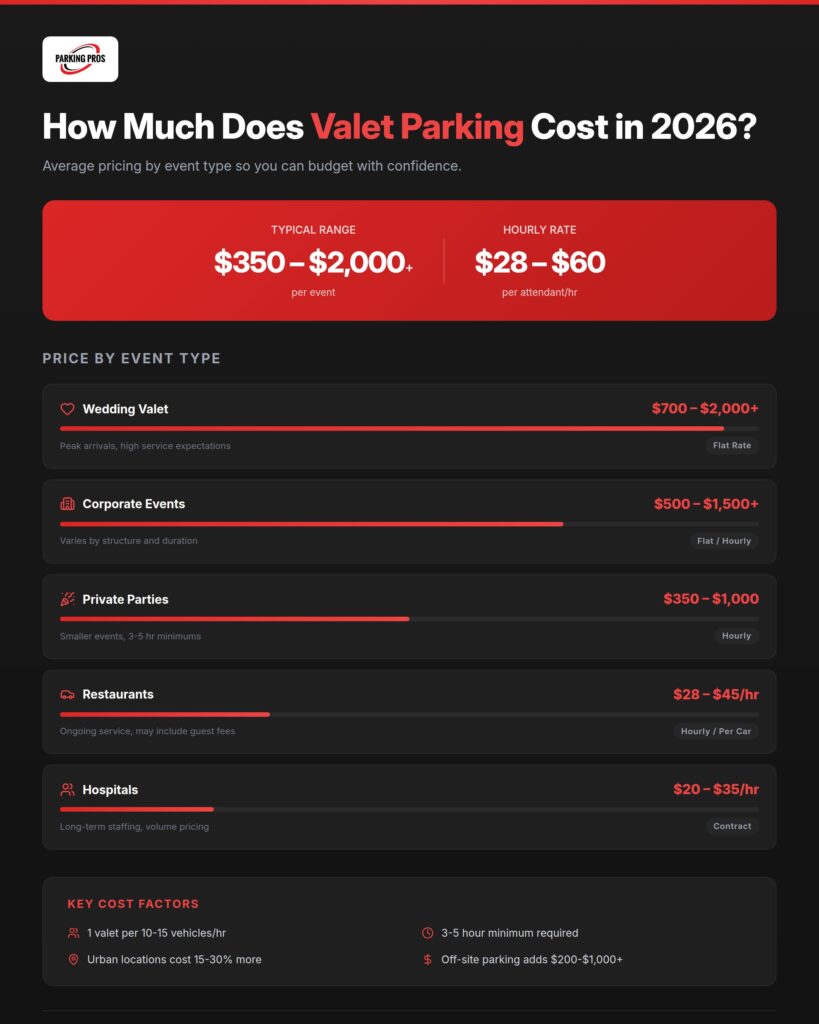This screenshot has height=1024, width=819.
Task: Click the valet-per-vehicles people icon
Action: click(73, 933)
